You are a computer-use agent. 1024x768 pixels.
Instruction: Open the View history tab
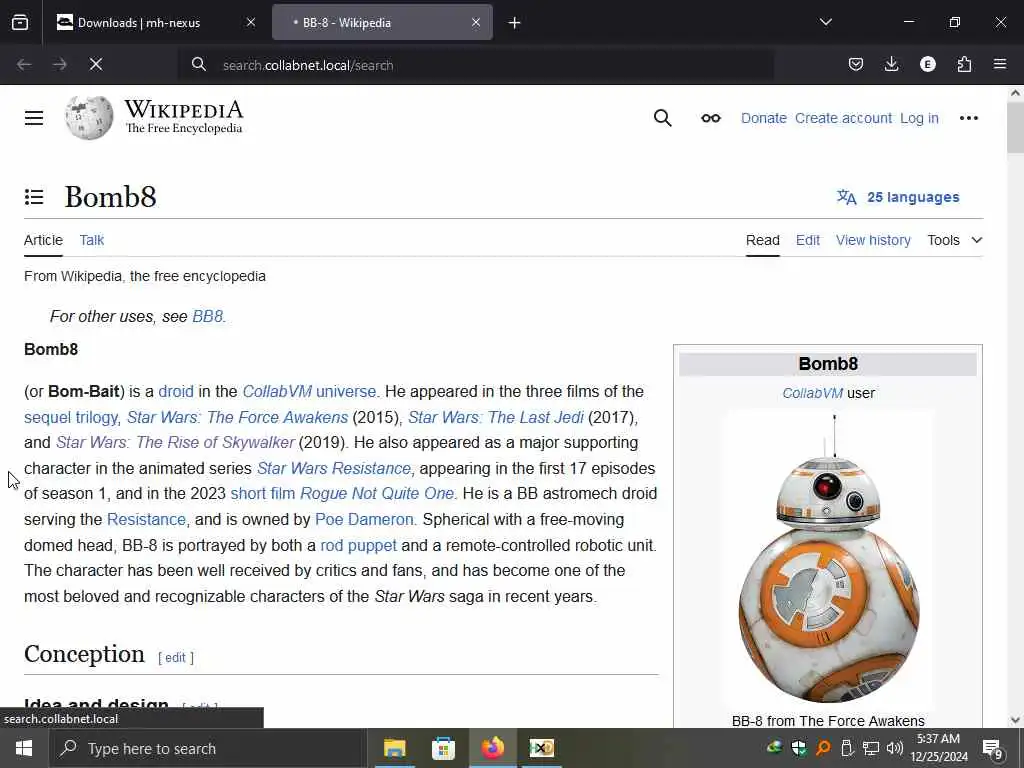click(873, 240)
